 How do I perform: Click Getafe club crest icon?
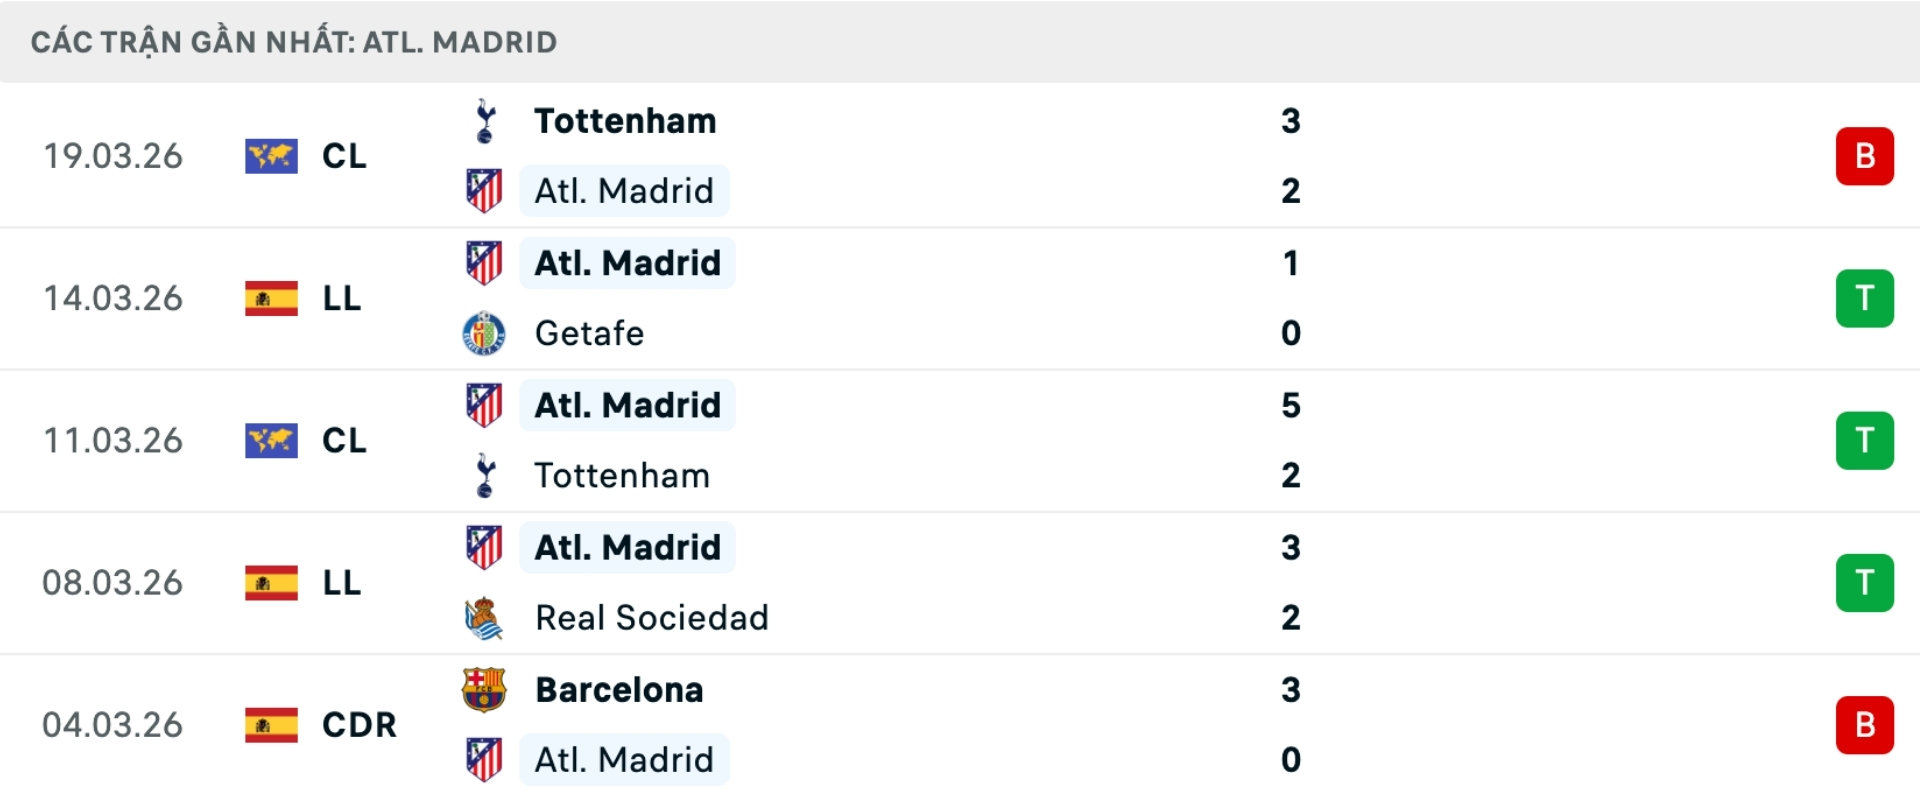(x=484, y=333)
